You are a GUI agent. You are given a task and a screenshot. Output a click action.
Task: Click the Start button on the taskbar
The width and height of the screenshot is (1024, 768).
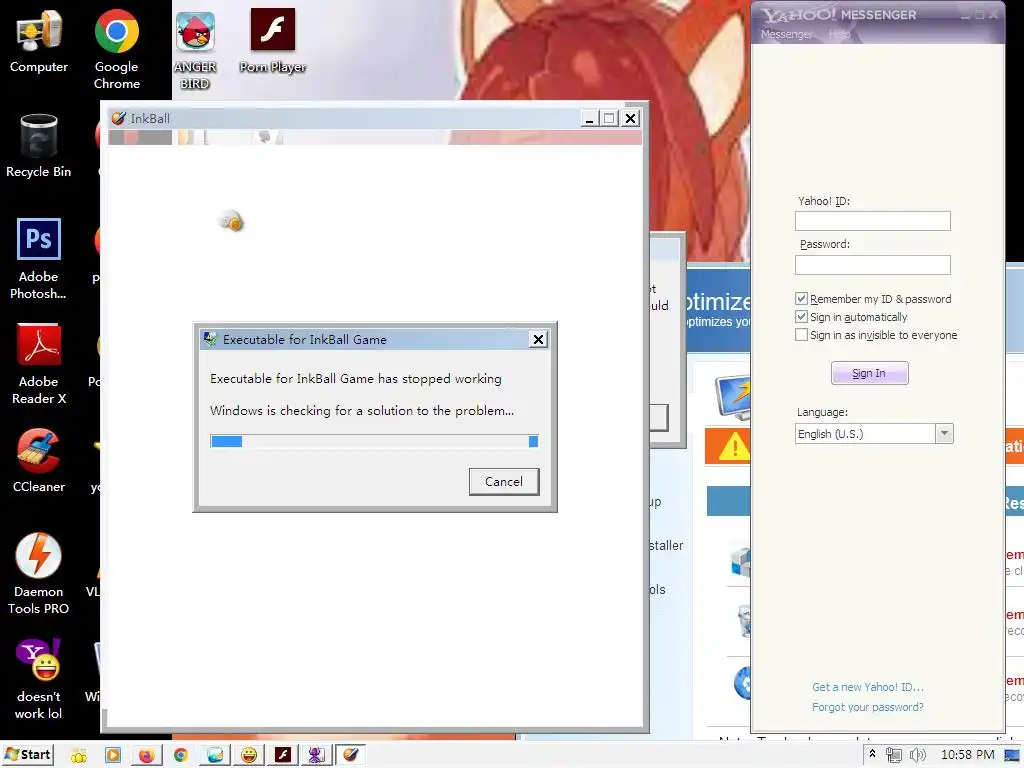(x=27, y=755)
